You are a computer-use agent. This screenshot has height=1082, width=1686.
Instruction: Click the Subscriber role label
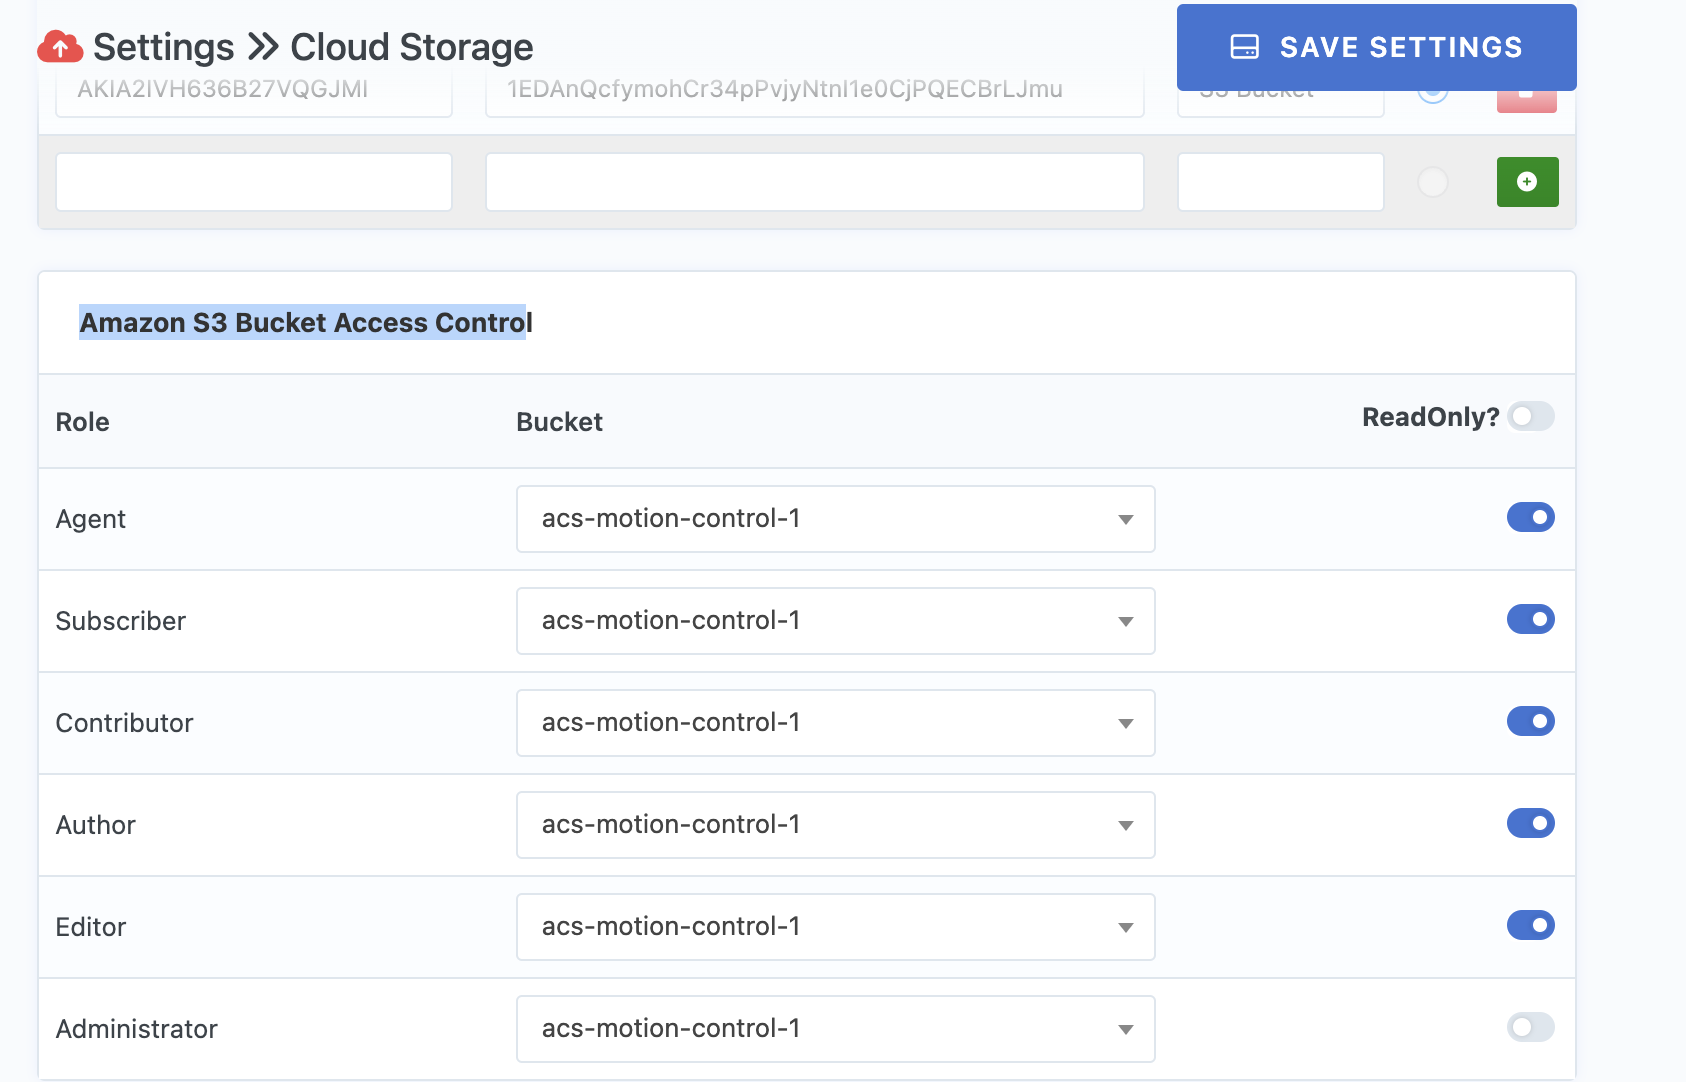[x=121, y=621]
